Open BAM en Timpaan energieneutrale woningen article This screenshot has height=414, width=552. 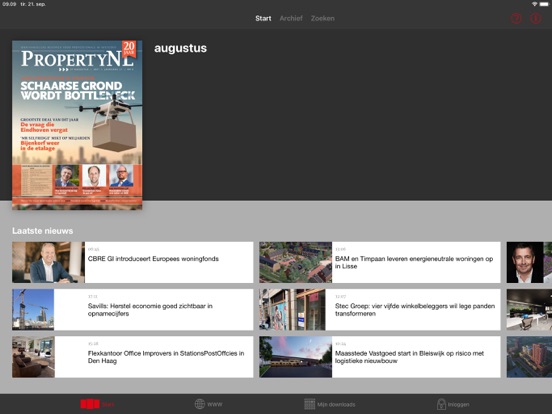coord(380,262)
